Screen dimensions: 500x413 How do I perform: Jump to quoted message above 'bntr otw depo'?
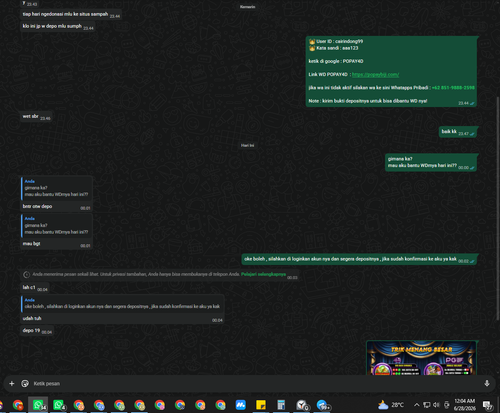point(56,188)
